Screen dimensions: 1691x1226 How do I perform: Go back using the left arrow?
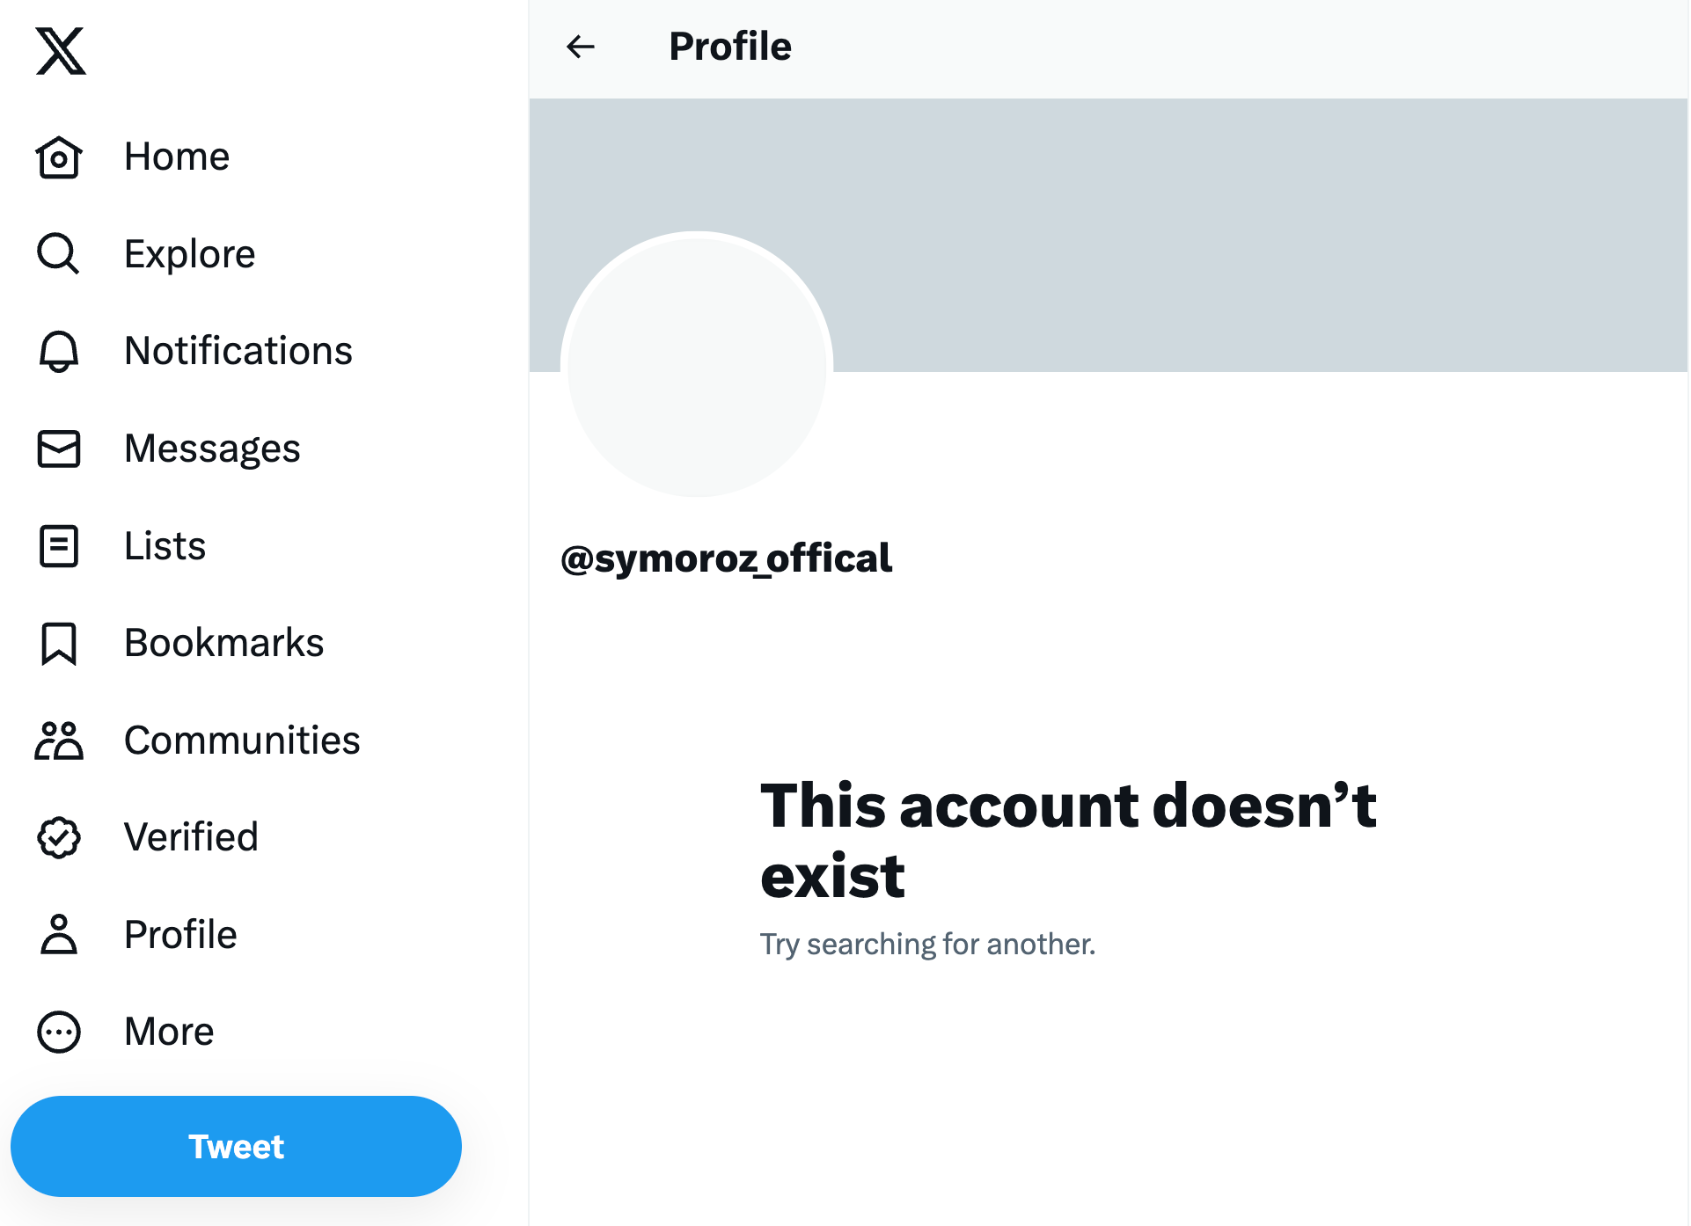click(580, 47)
